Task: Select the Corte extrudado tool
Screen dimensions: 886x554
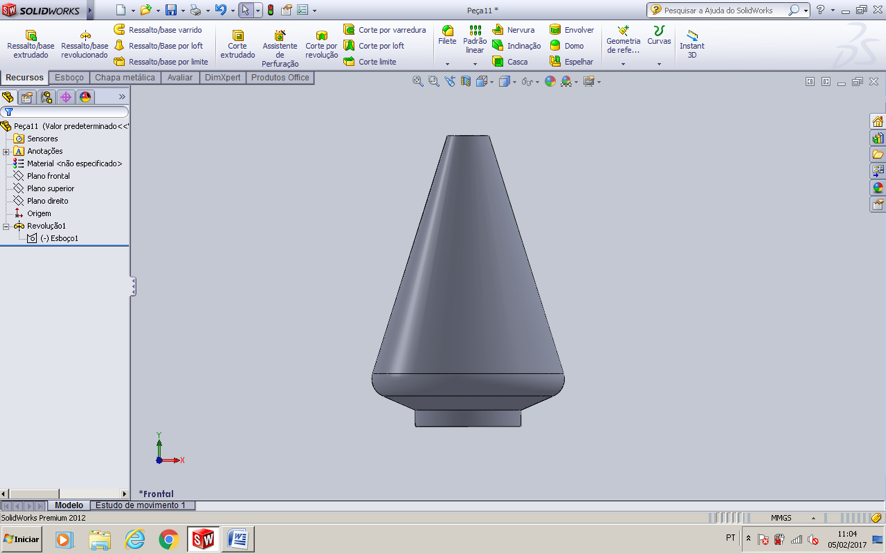Action: (237, 44)
